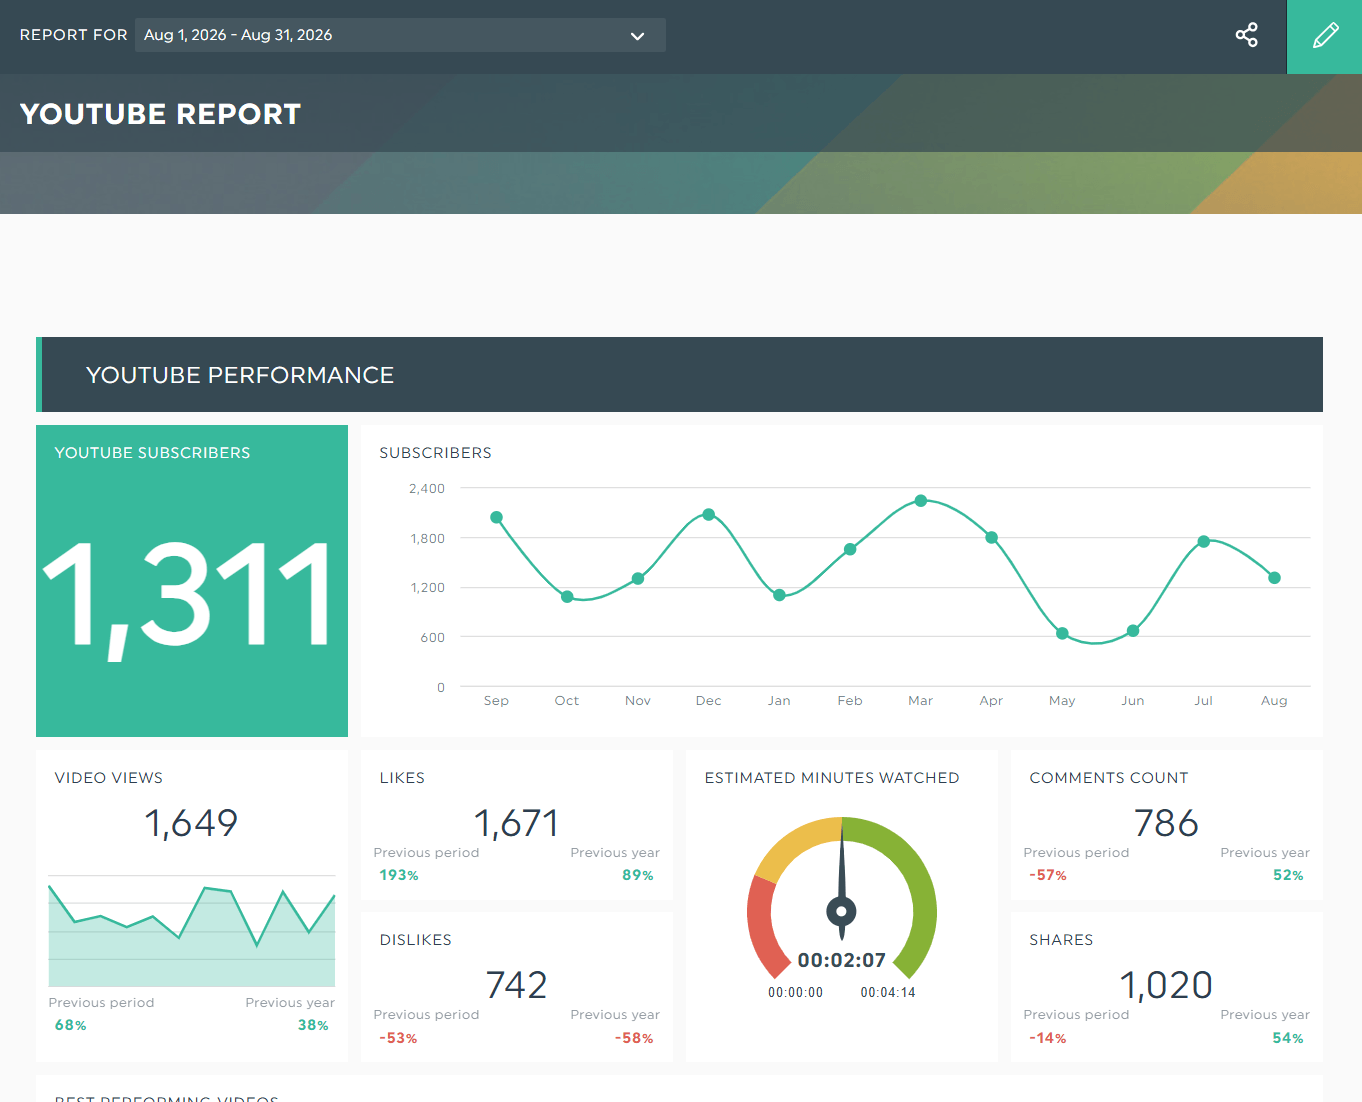
Task: Click the Jun data point on subscribers chart
Action: (x=1133, y=630)
